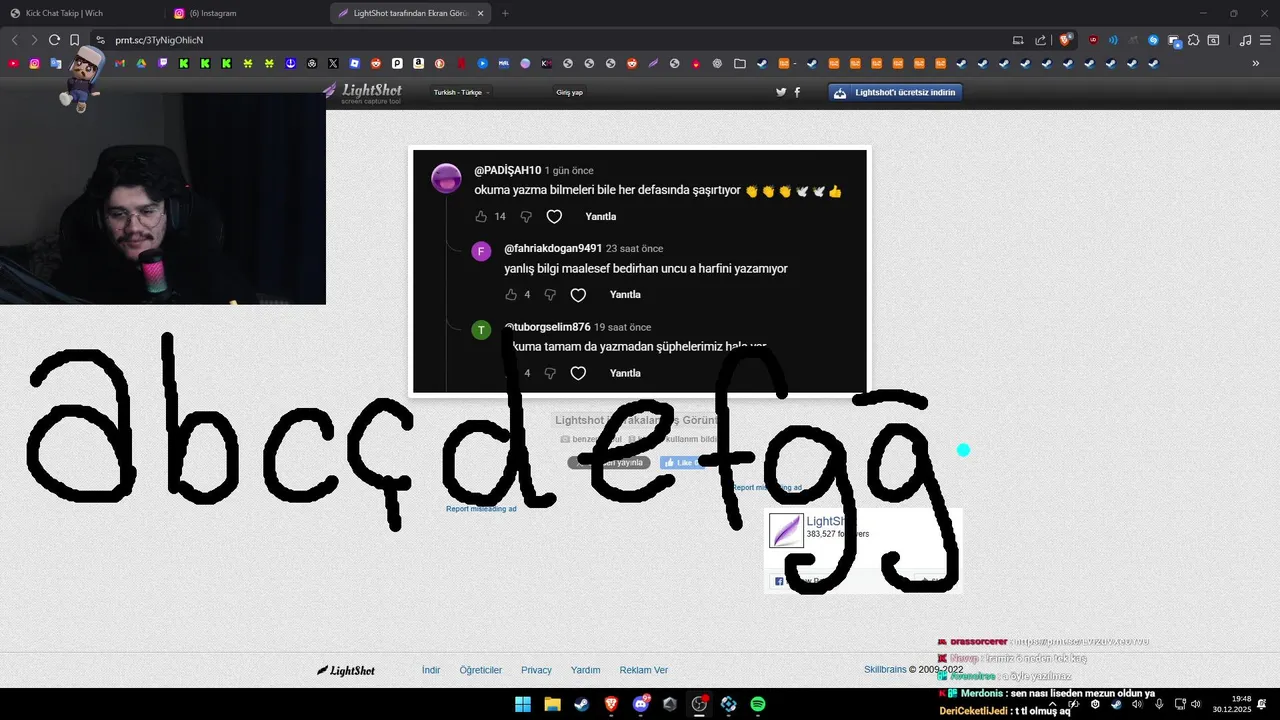
Task: Open a new browser tab
Action: point(505,13)
